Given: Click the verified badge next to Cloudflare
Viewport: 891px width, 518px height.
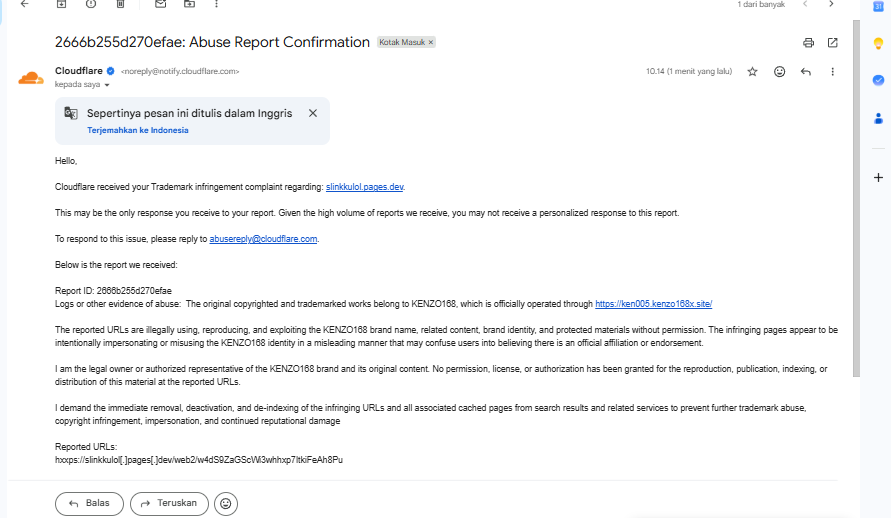Looking at the screenshot, I should click(x=111, y=71).
